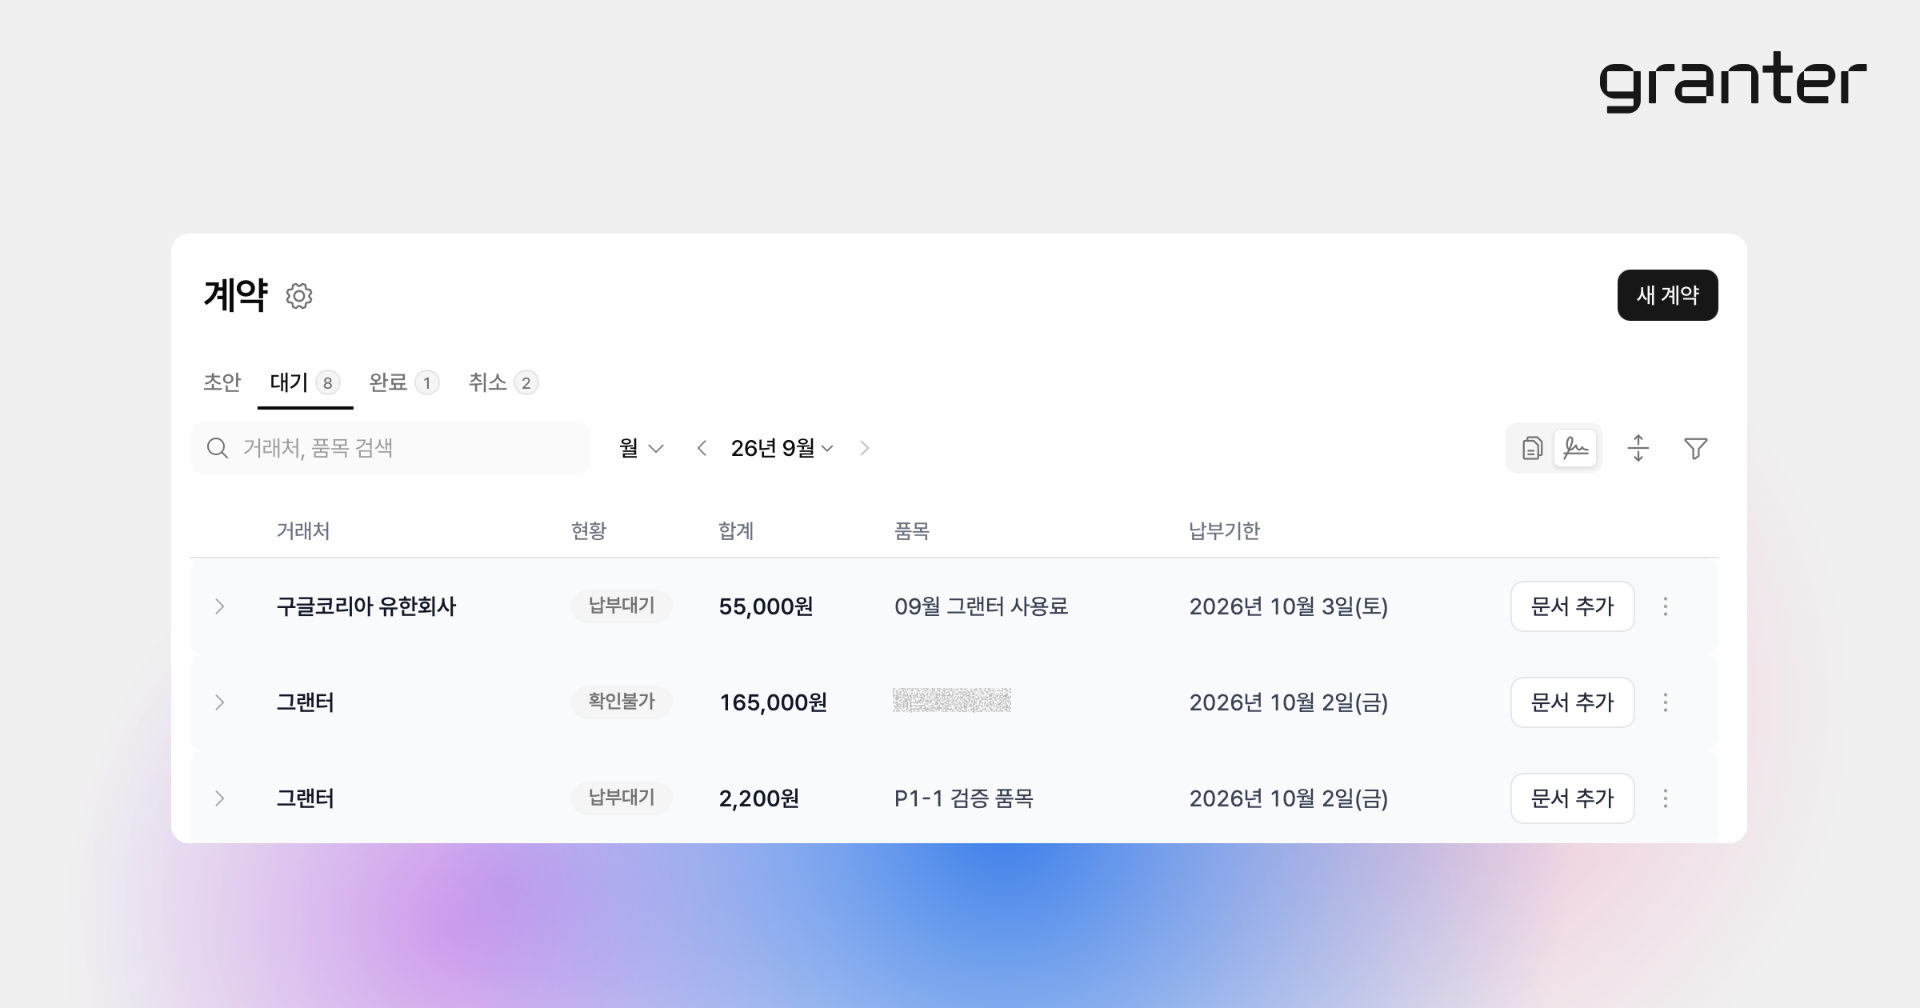Click the 품목 column header
This screenshot has width=1920, height=1008.
pos(912,531)
